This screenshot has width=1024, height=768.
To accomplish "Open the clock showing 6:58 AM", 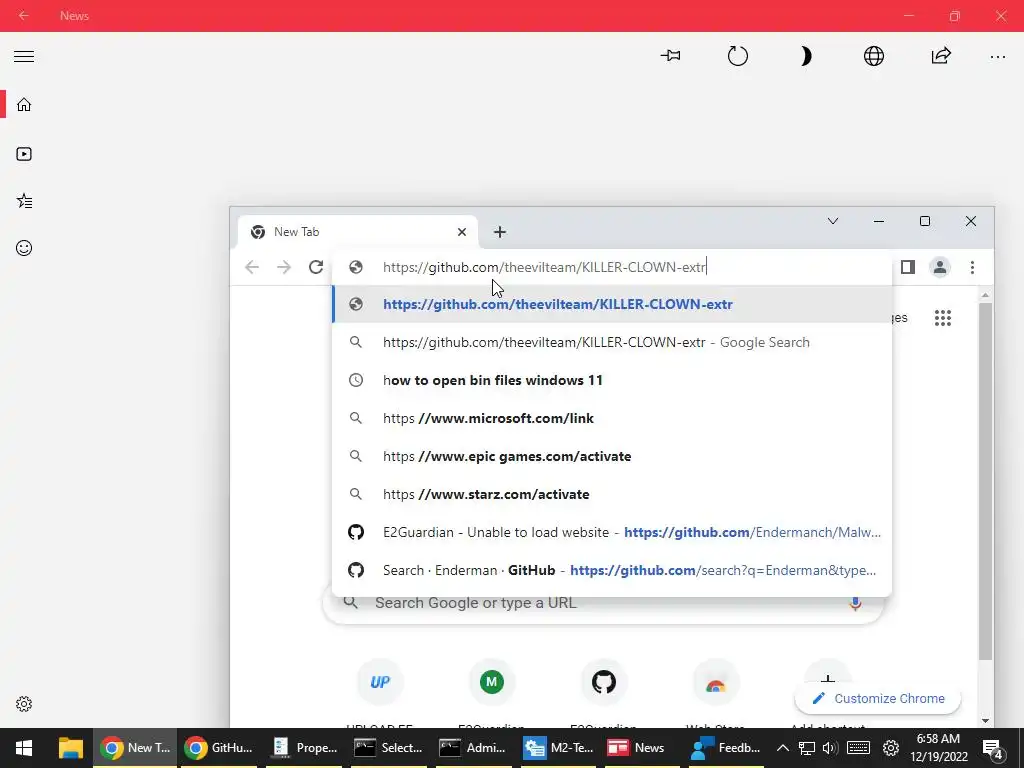I will [x=938, y=748].
